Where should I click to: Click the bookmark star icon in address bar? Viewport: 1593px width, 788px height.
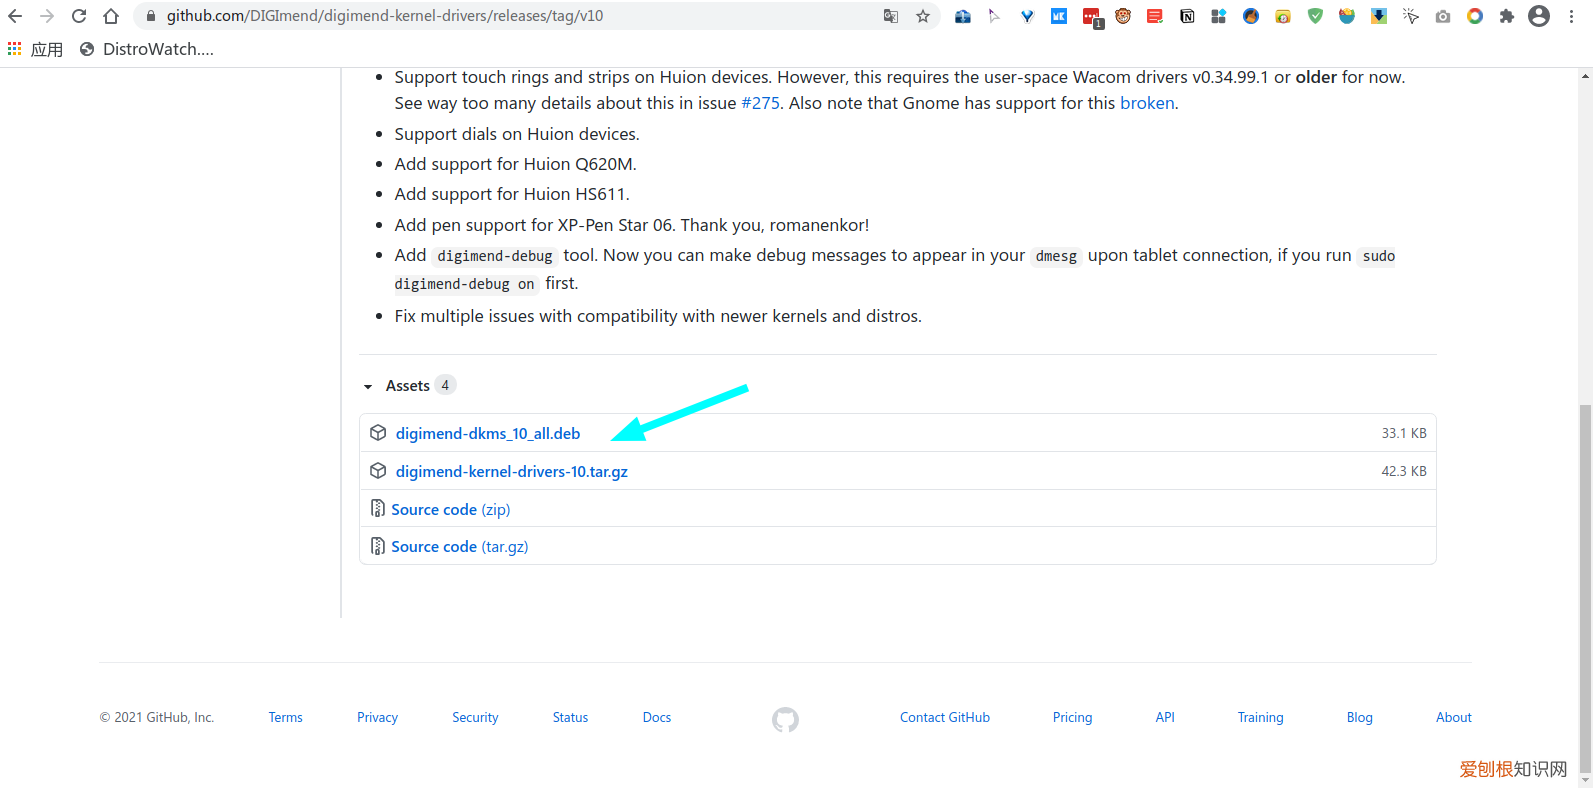pyautogui.click(x=922, y=16)
